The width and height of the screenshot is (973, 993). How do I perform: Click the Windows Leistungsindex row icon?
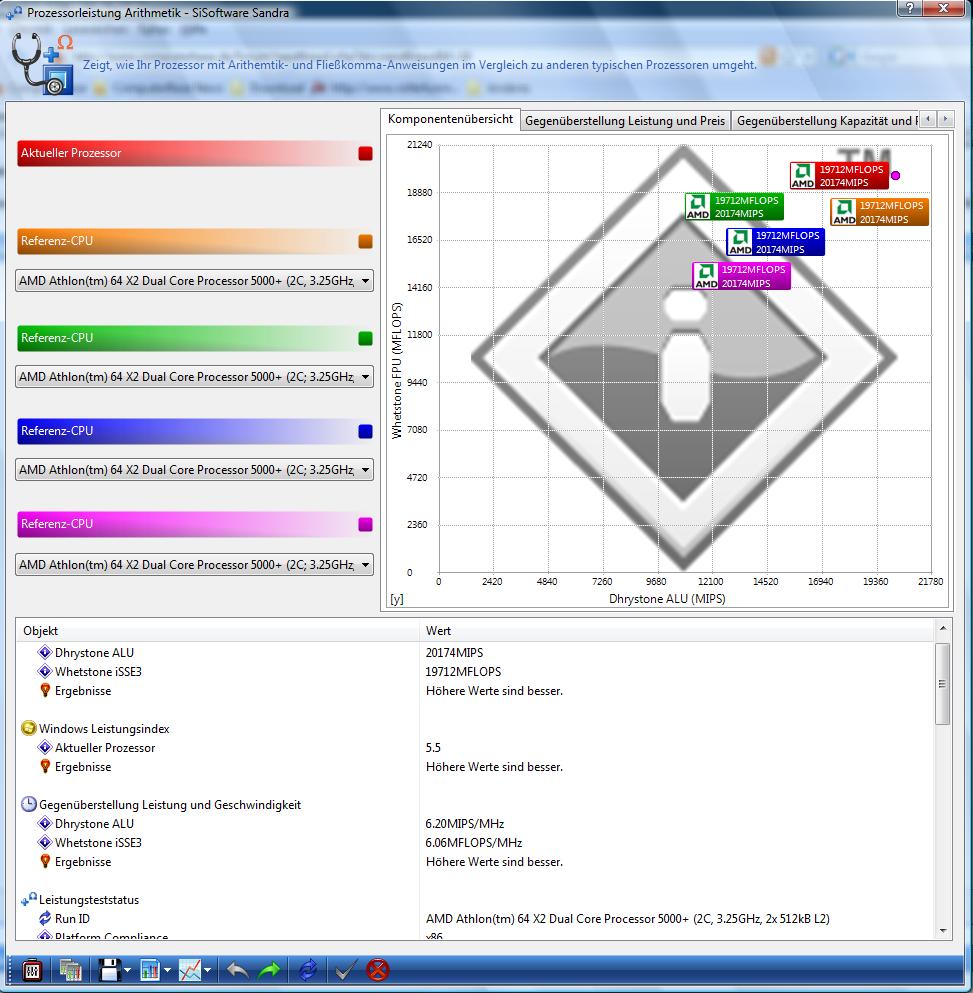(x=29, y=728)
